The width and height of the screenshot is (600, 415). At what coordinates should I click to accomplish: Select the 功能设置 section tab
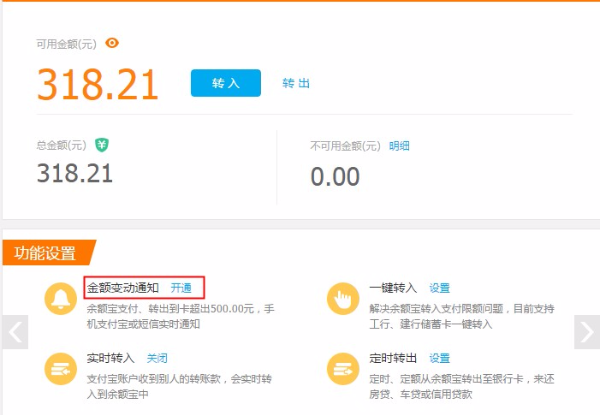click(x=47, y=252)
